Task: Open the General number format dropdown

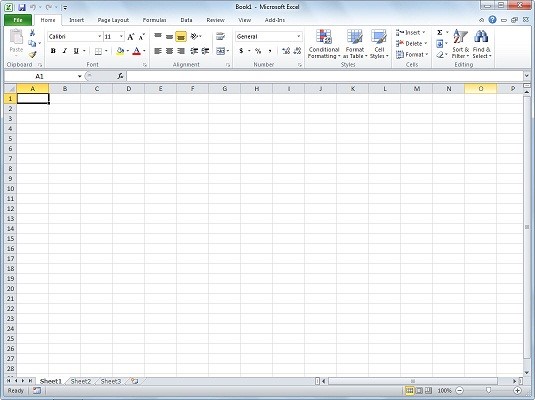Action: (x=299, y=37)
